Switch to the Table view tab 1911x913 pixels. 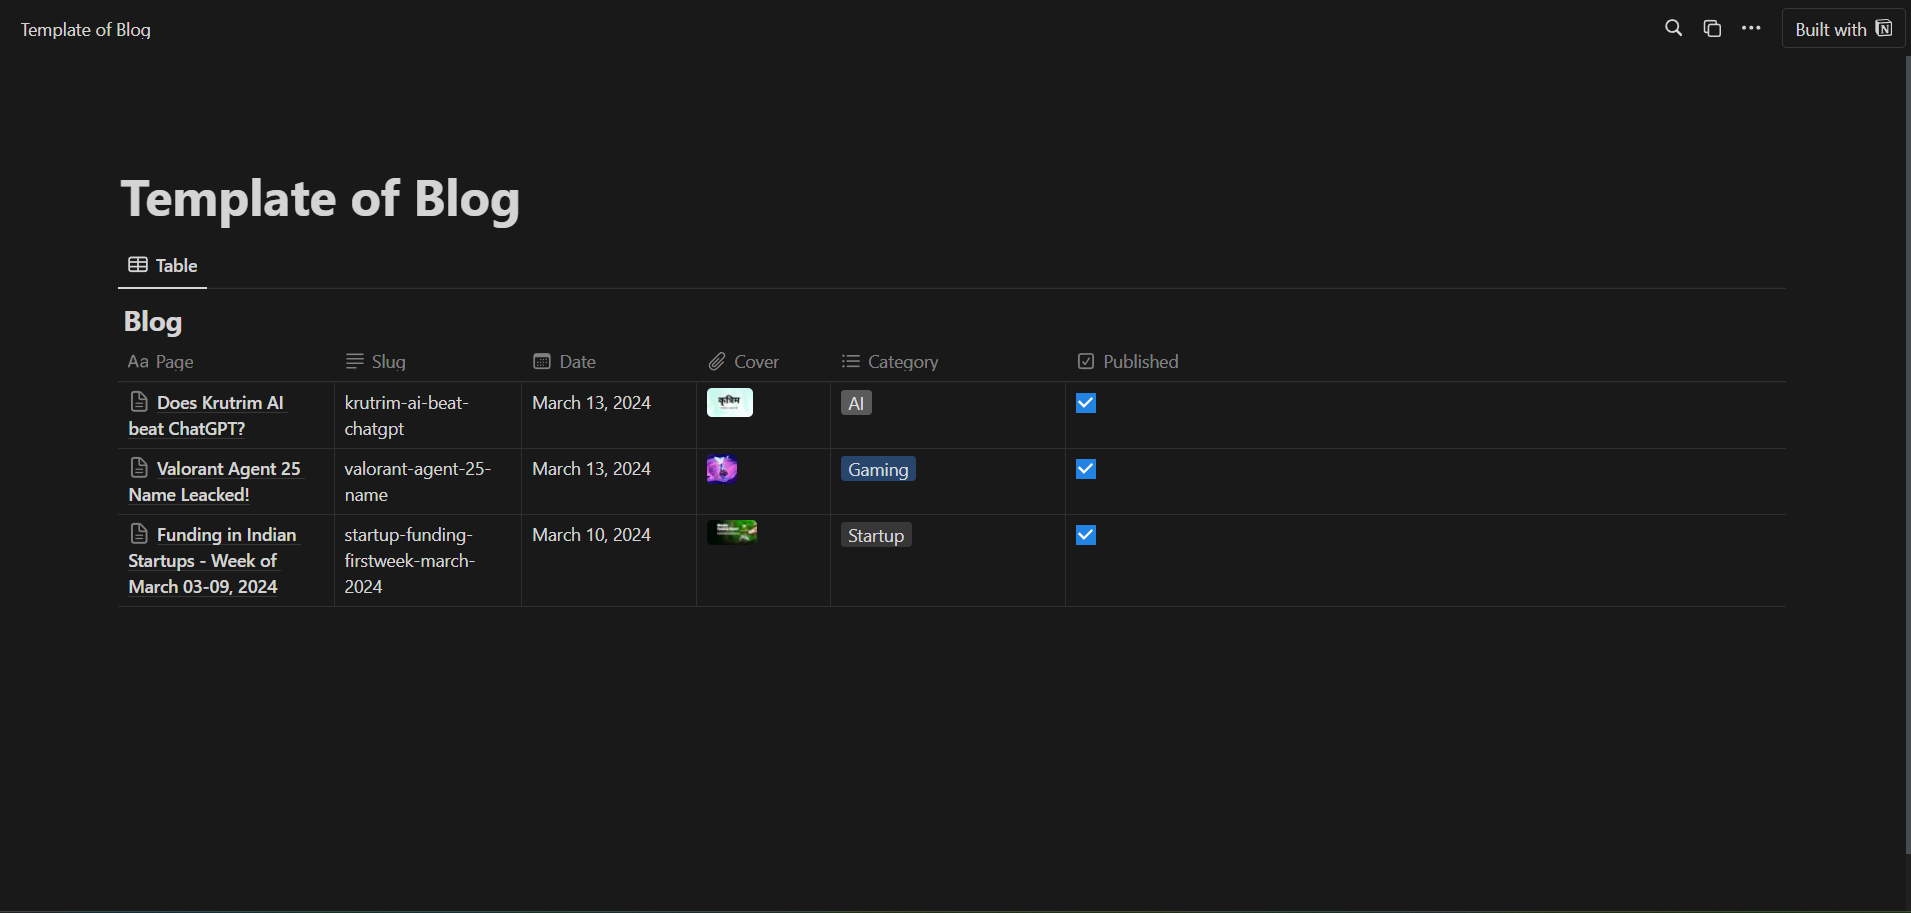[x=163, y=265]
